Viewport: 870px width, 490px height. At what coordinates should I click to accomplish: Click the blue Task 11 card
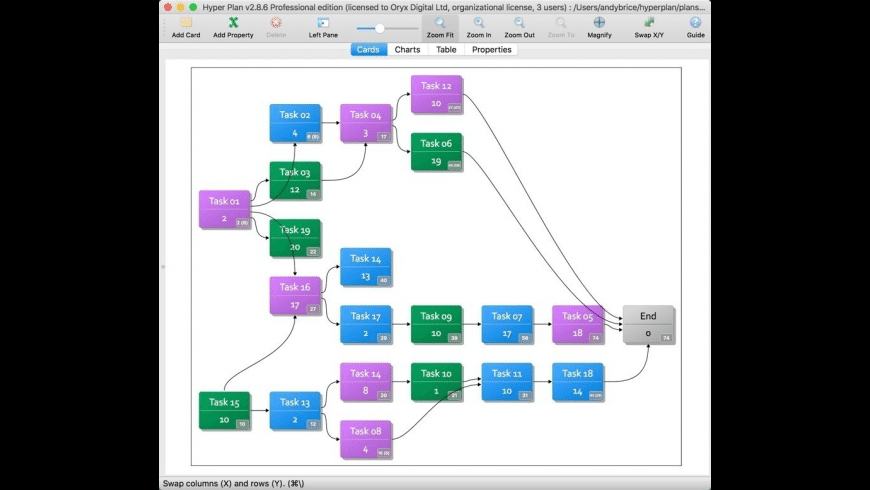[507, 382]
